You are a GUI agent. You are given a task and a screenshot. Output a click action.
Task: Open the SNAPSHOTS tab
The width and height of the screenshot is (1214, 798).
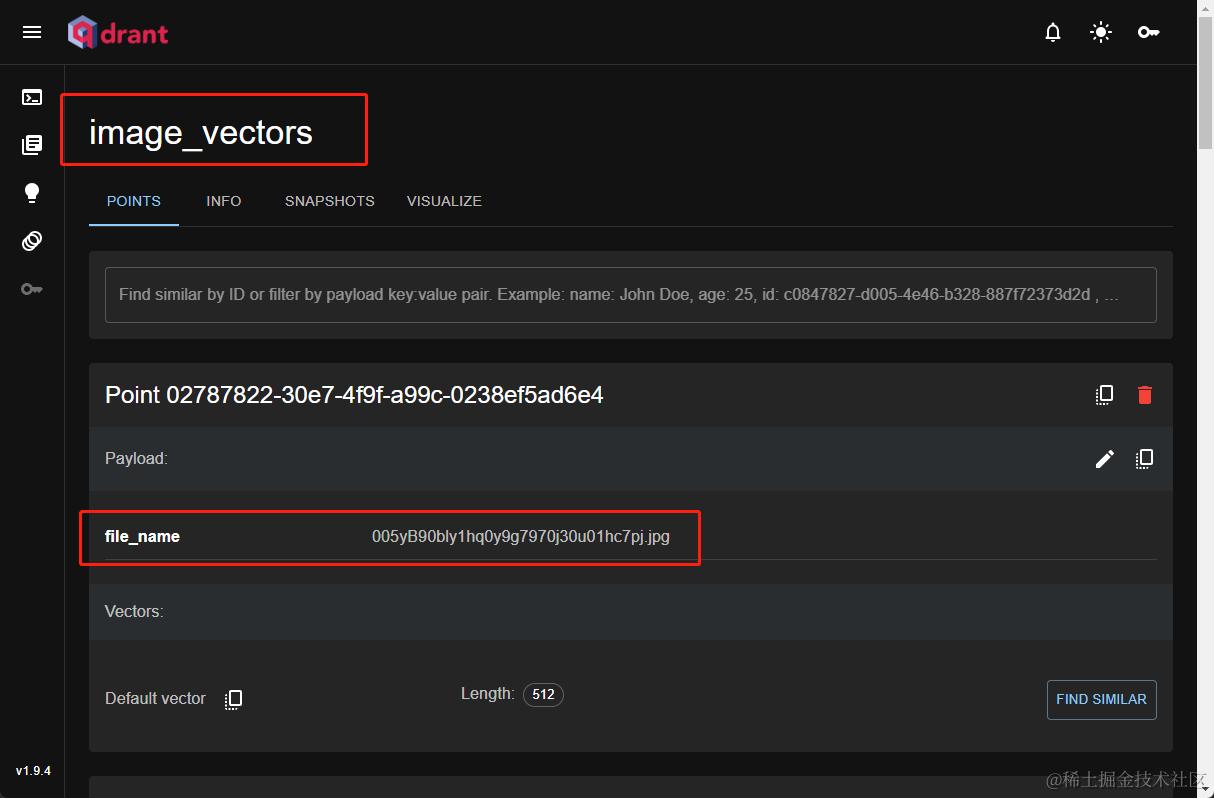click(330, 201)
